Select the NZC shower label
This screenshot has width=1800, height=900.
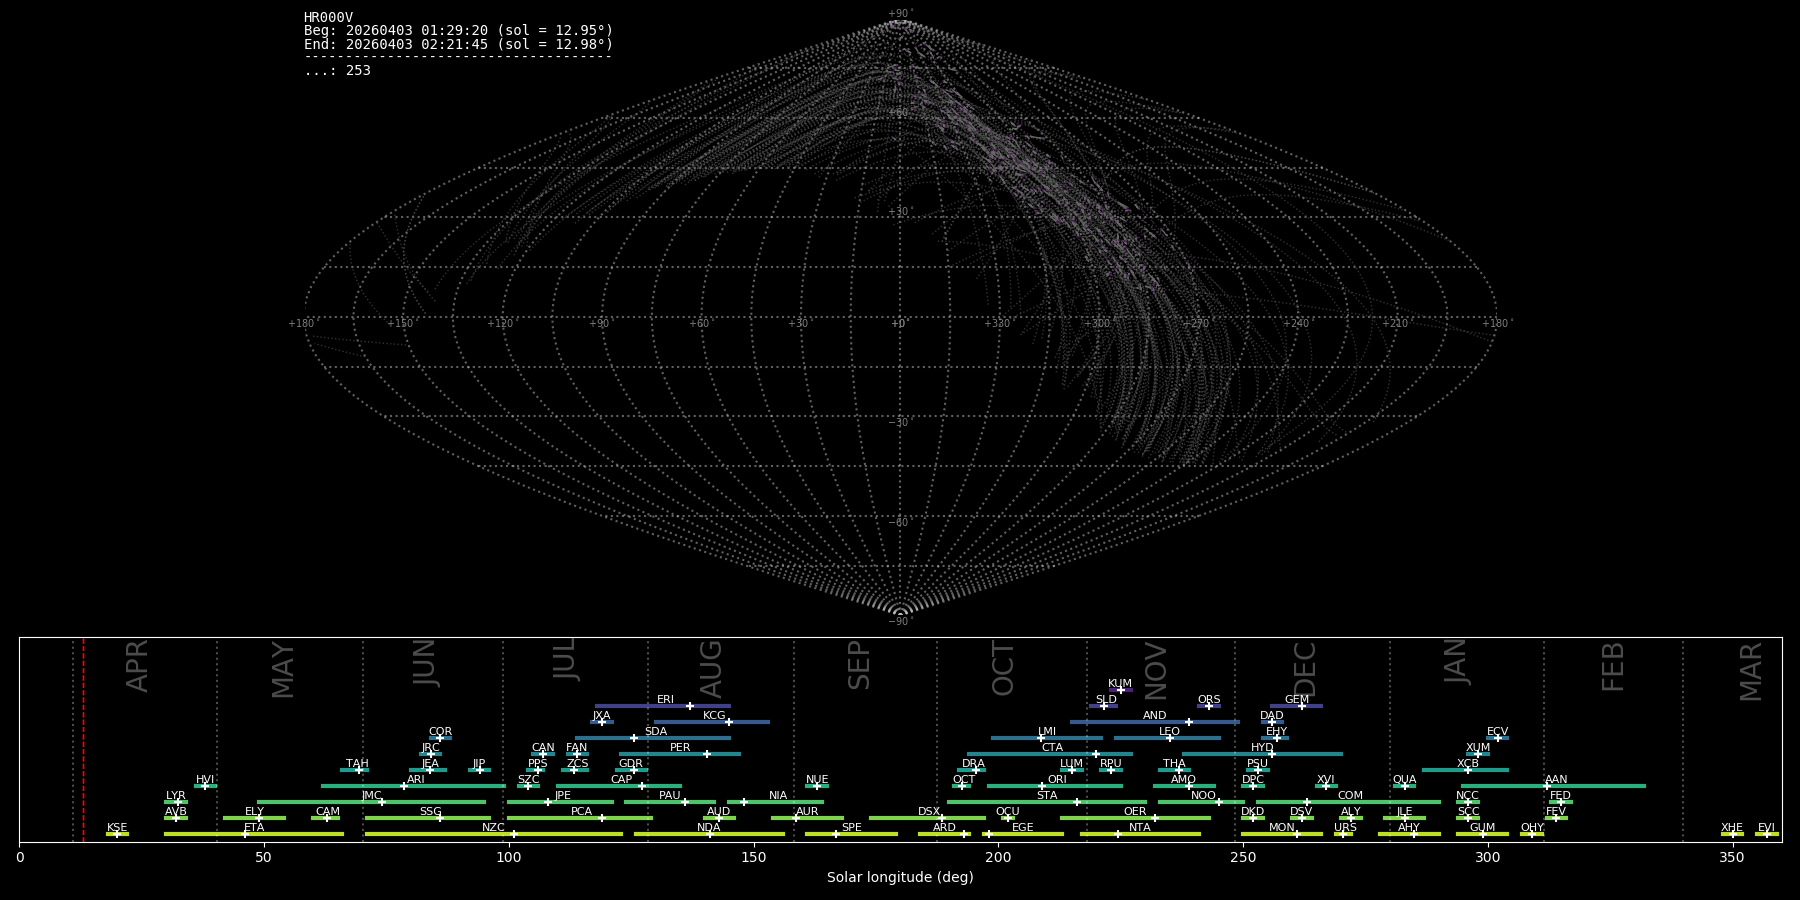(x=493, y=827)
